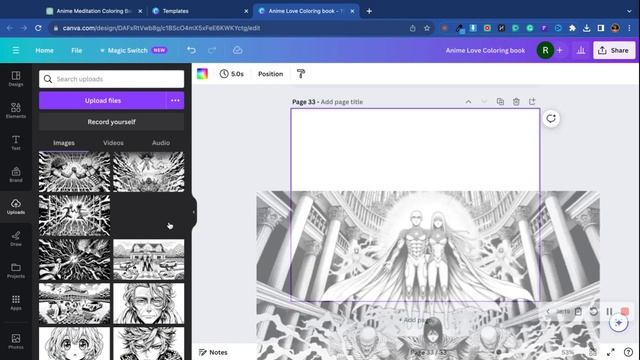Open the Notes panel
This screenshot has width=640, height=360.
pos(213,352)
